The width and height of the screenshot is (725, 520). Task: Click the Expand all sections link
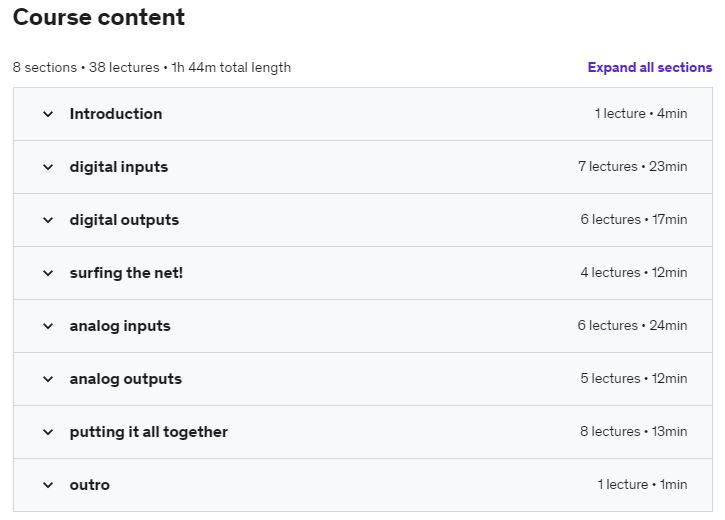point(650,68)
